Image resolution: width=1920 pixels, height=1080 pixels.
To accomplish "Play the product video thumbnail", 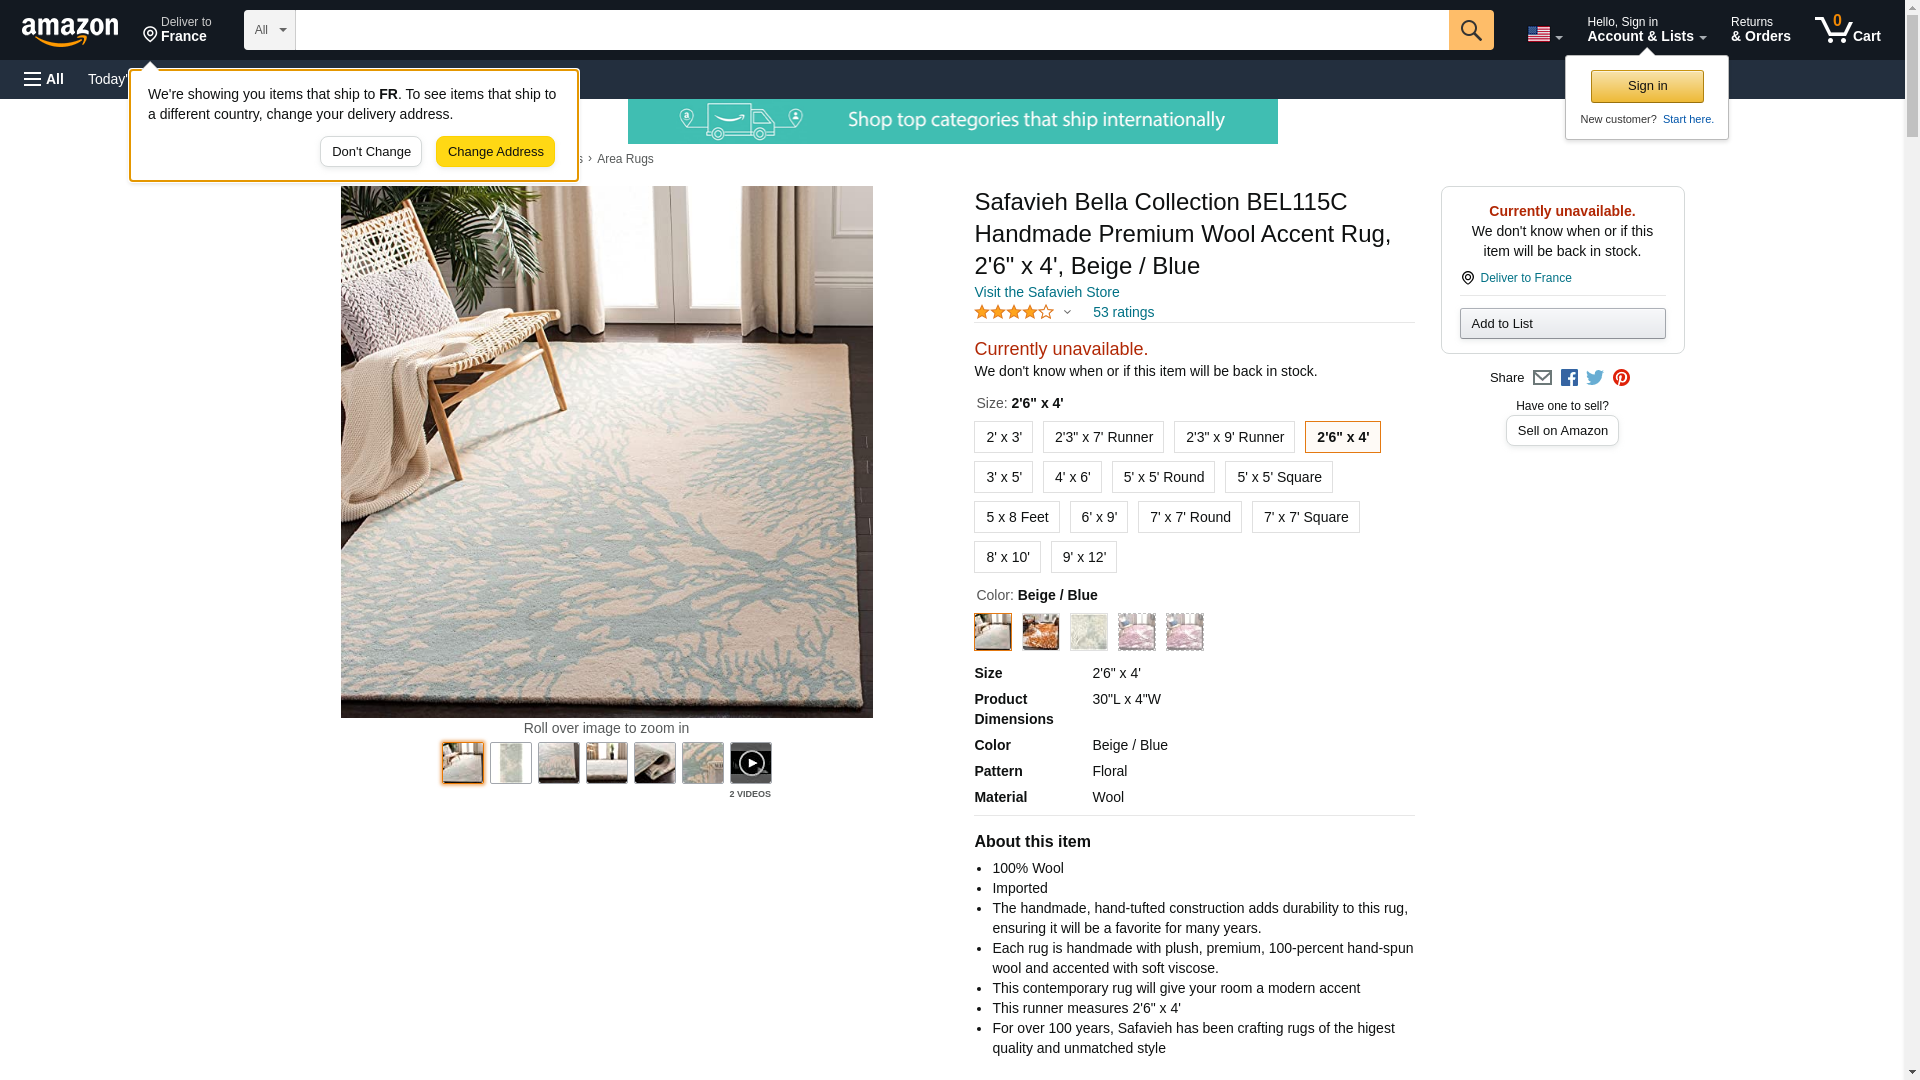I will tap(750, 763).
